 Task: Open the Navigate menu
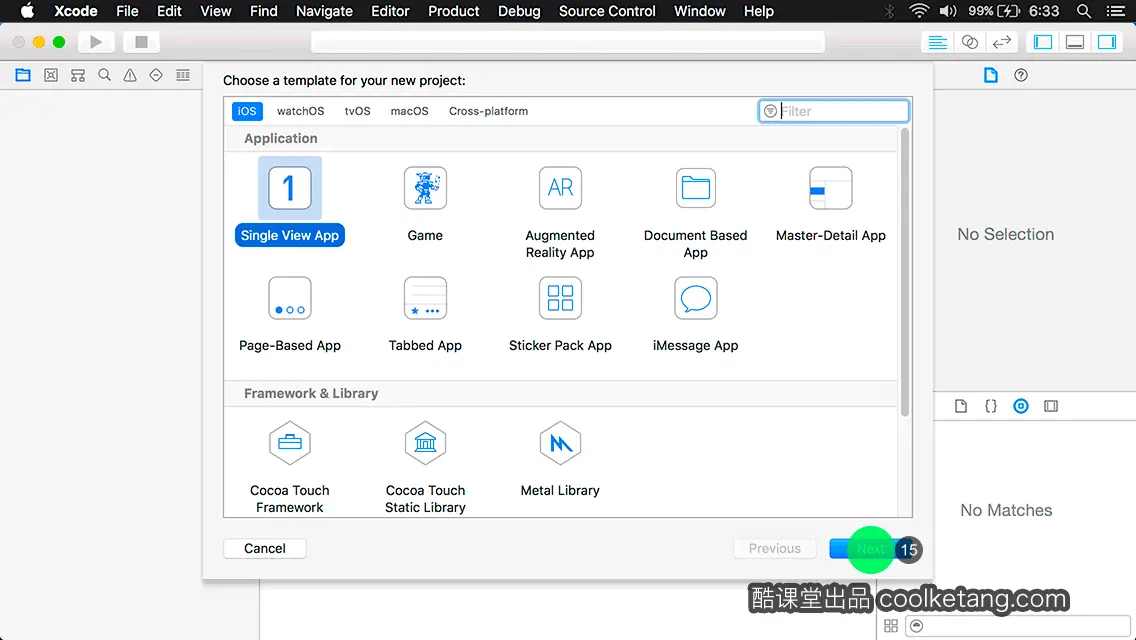pos(324,11)
